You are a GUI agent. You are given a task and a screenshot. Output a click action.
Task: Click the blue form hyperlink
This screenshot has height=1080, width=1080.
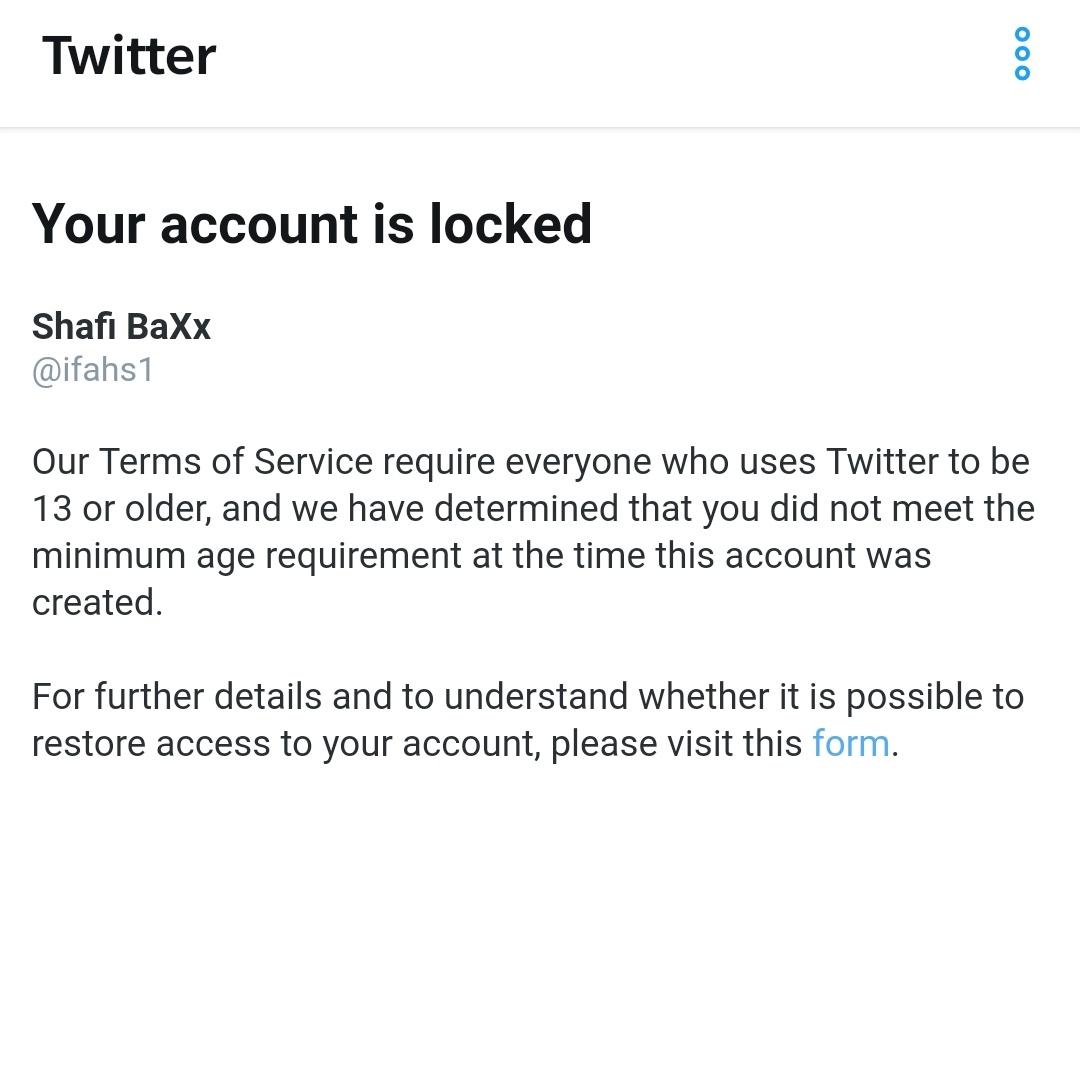(x=850, y=743)
